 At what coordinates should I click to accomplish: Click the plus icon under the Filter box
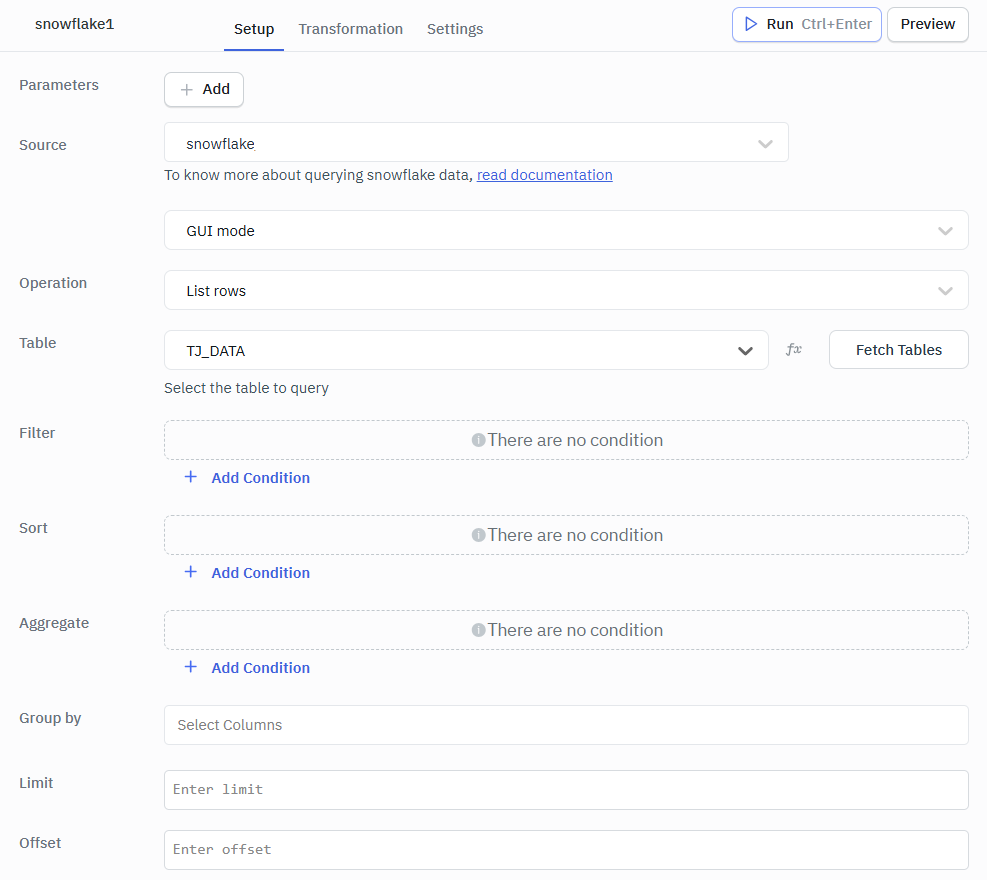[x=191, y=477]
